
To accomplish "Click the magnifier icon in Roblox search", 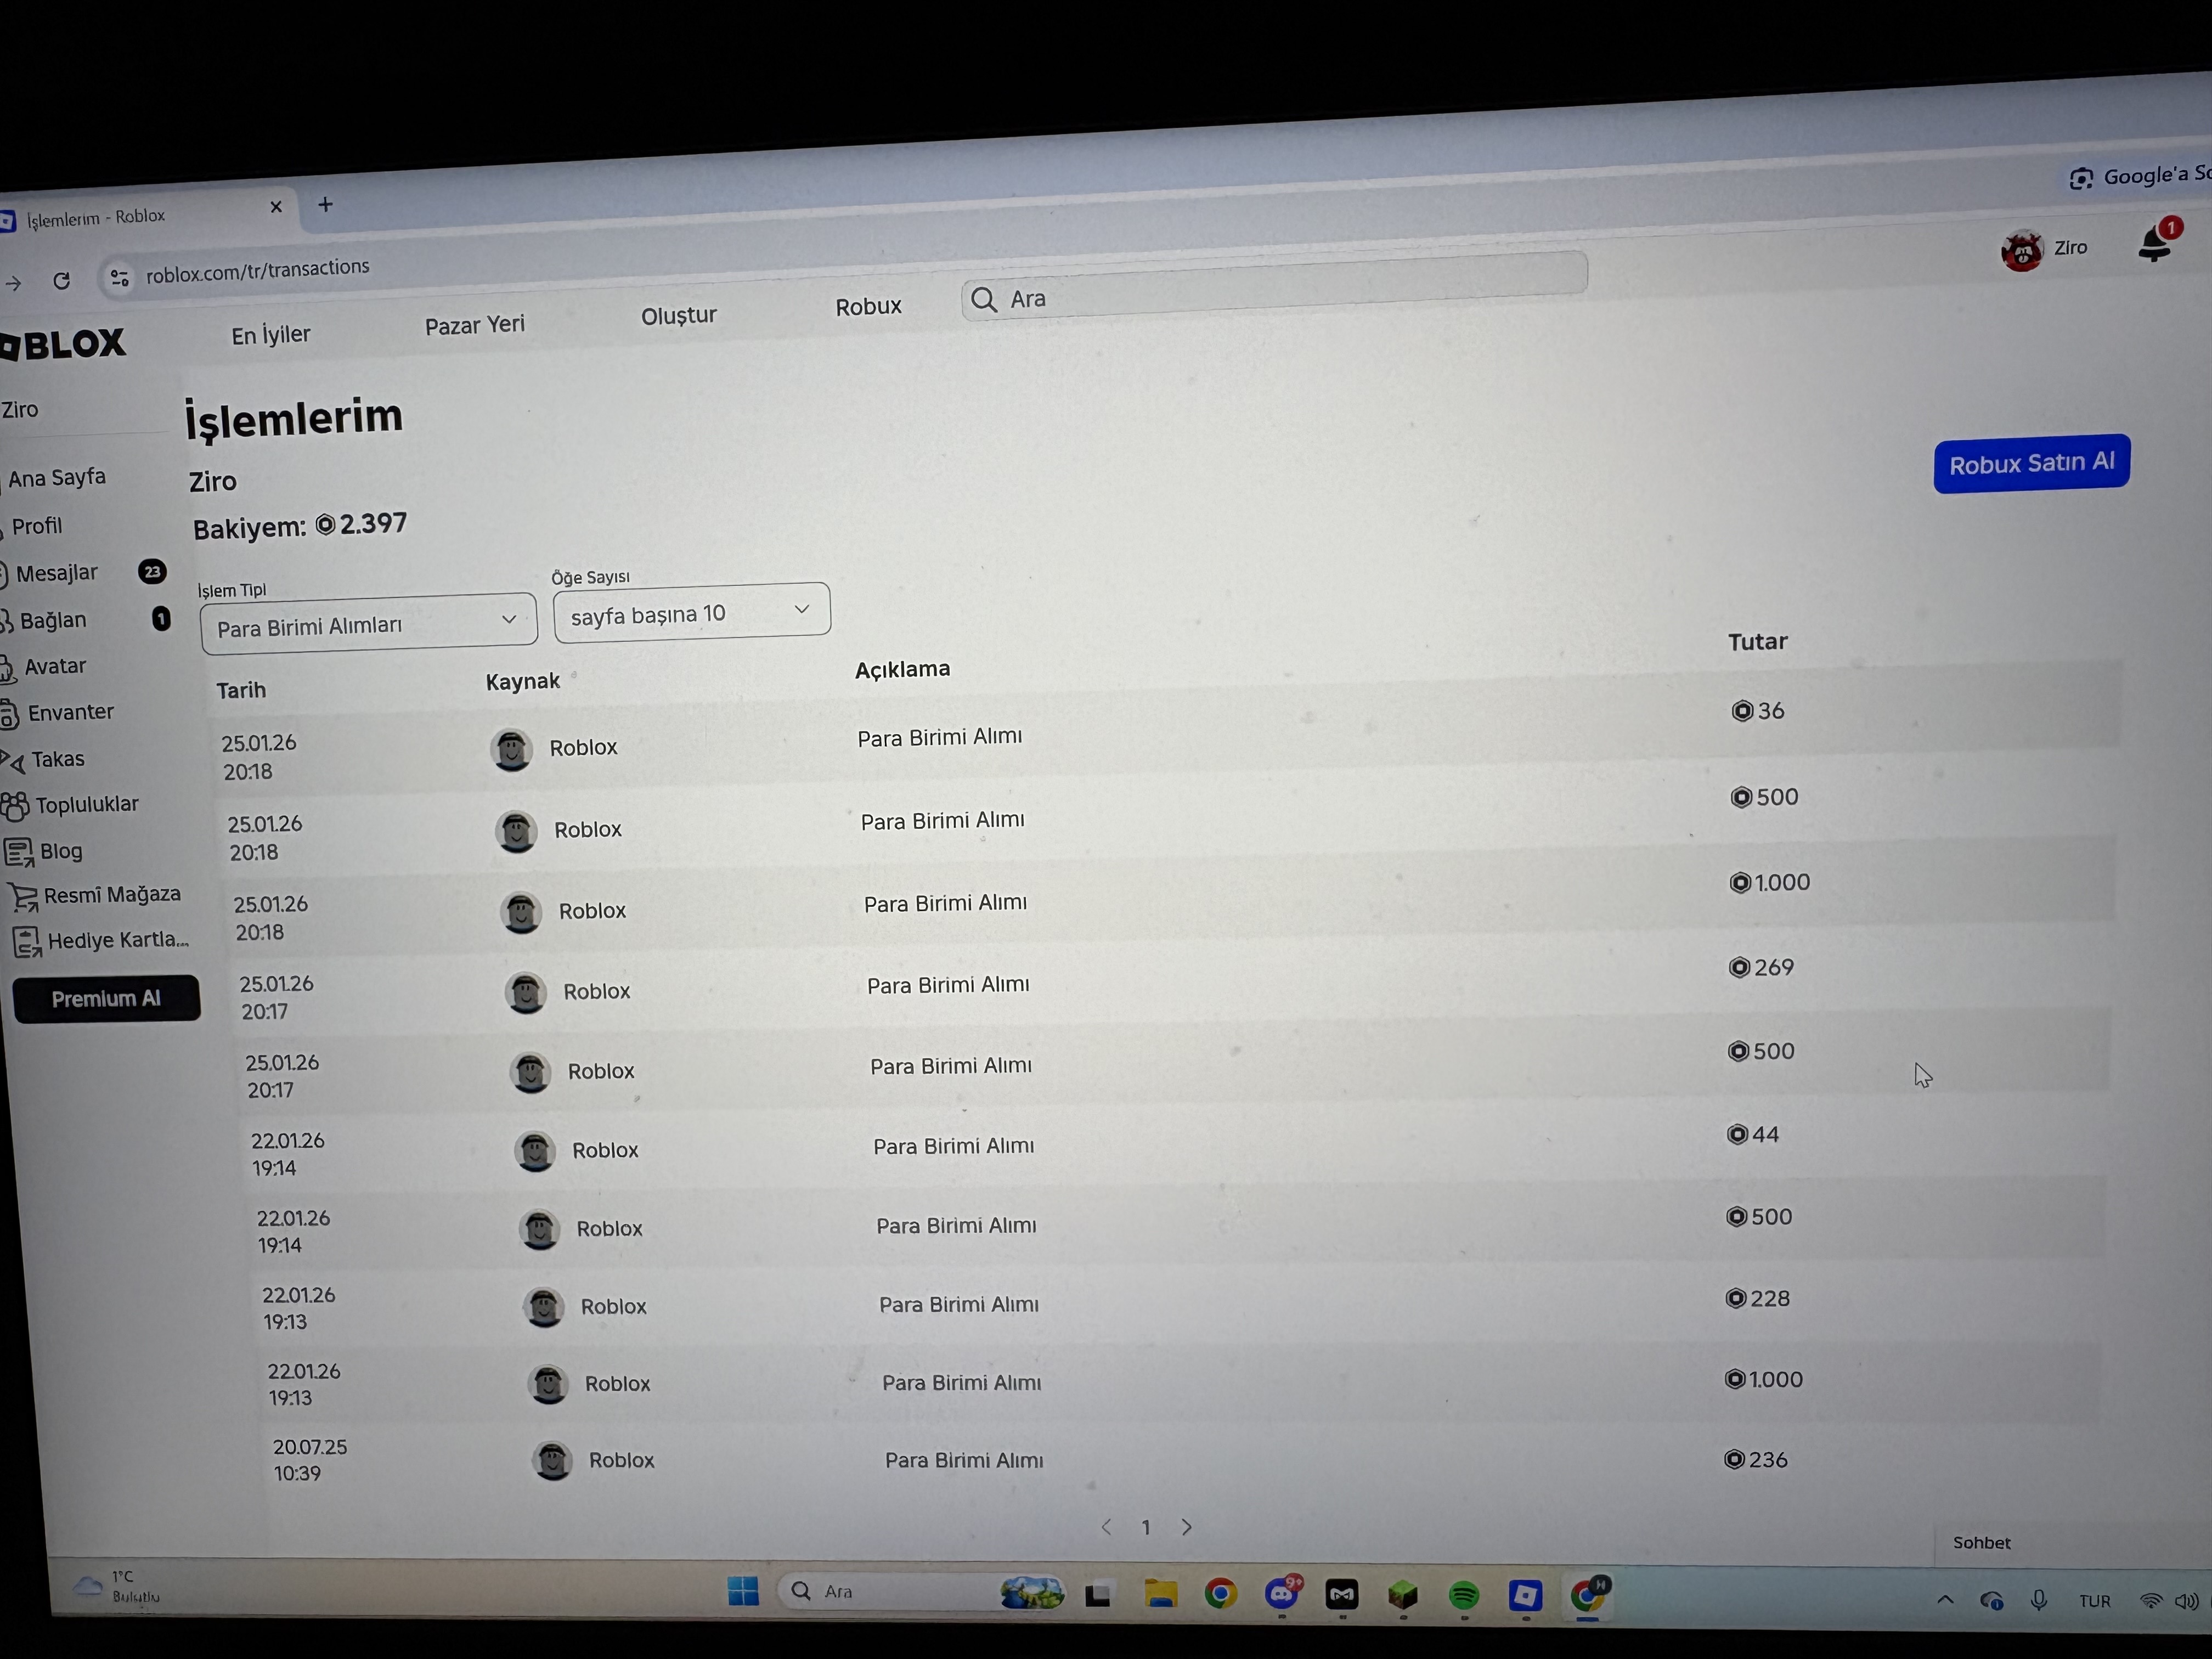I will [984, 300].
